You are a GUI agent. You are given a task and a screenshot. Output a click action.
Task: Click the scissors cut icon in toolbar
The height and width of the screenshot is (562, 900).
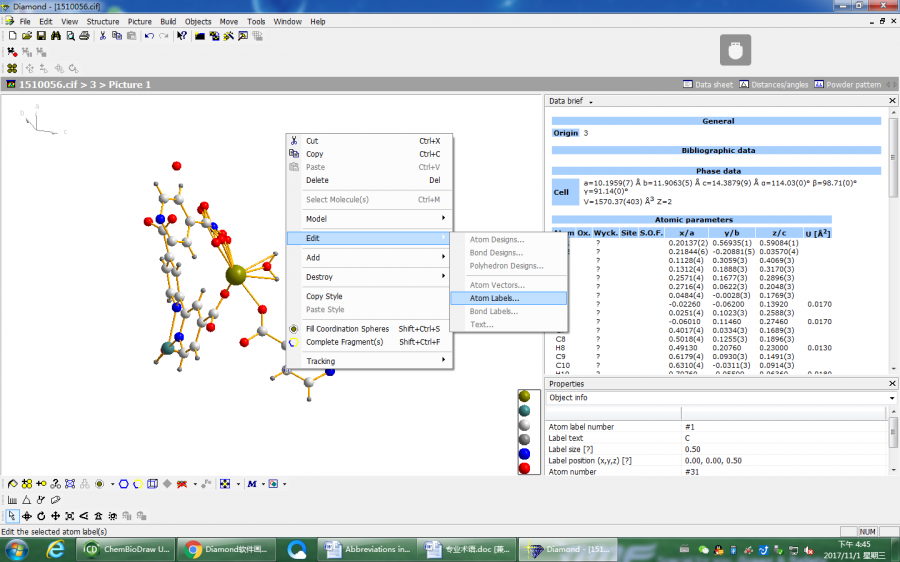(x=103, y=36)
